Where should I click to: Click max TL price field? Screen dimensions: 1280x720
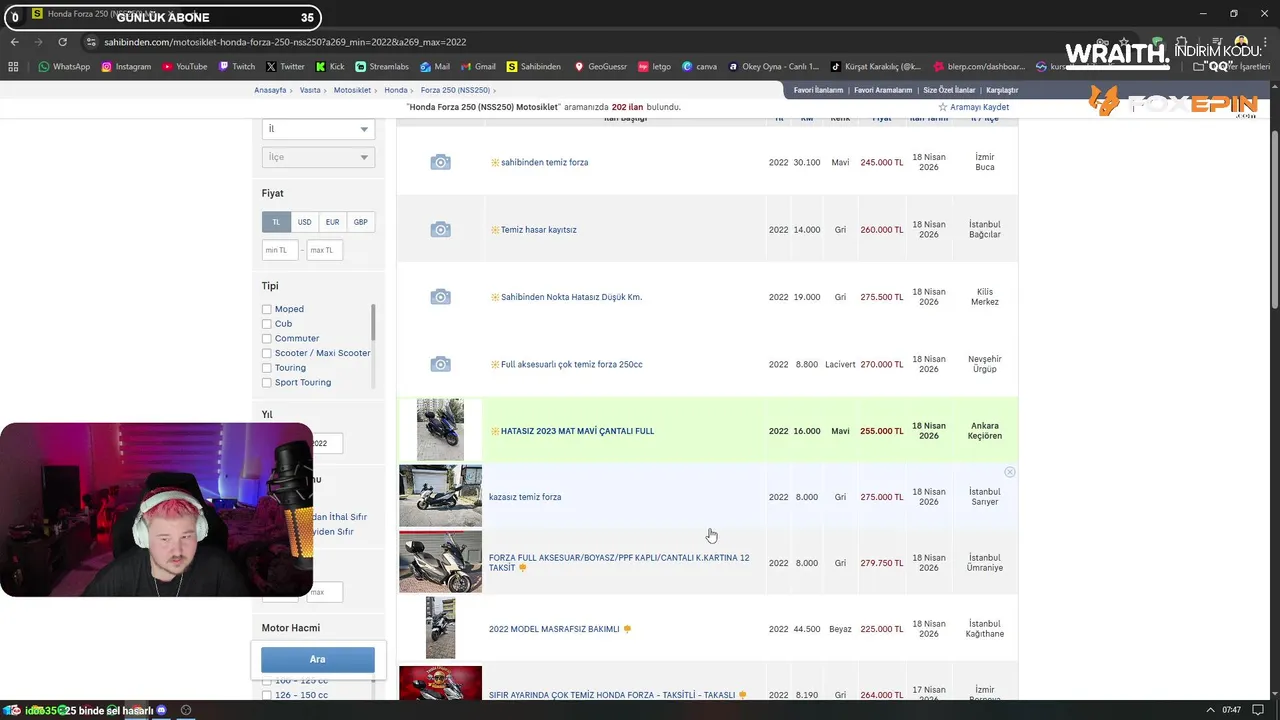[x=324, y=250]
